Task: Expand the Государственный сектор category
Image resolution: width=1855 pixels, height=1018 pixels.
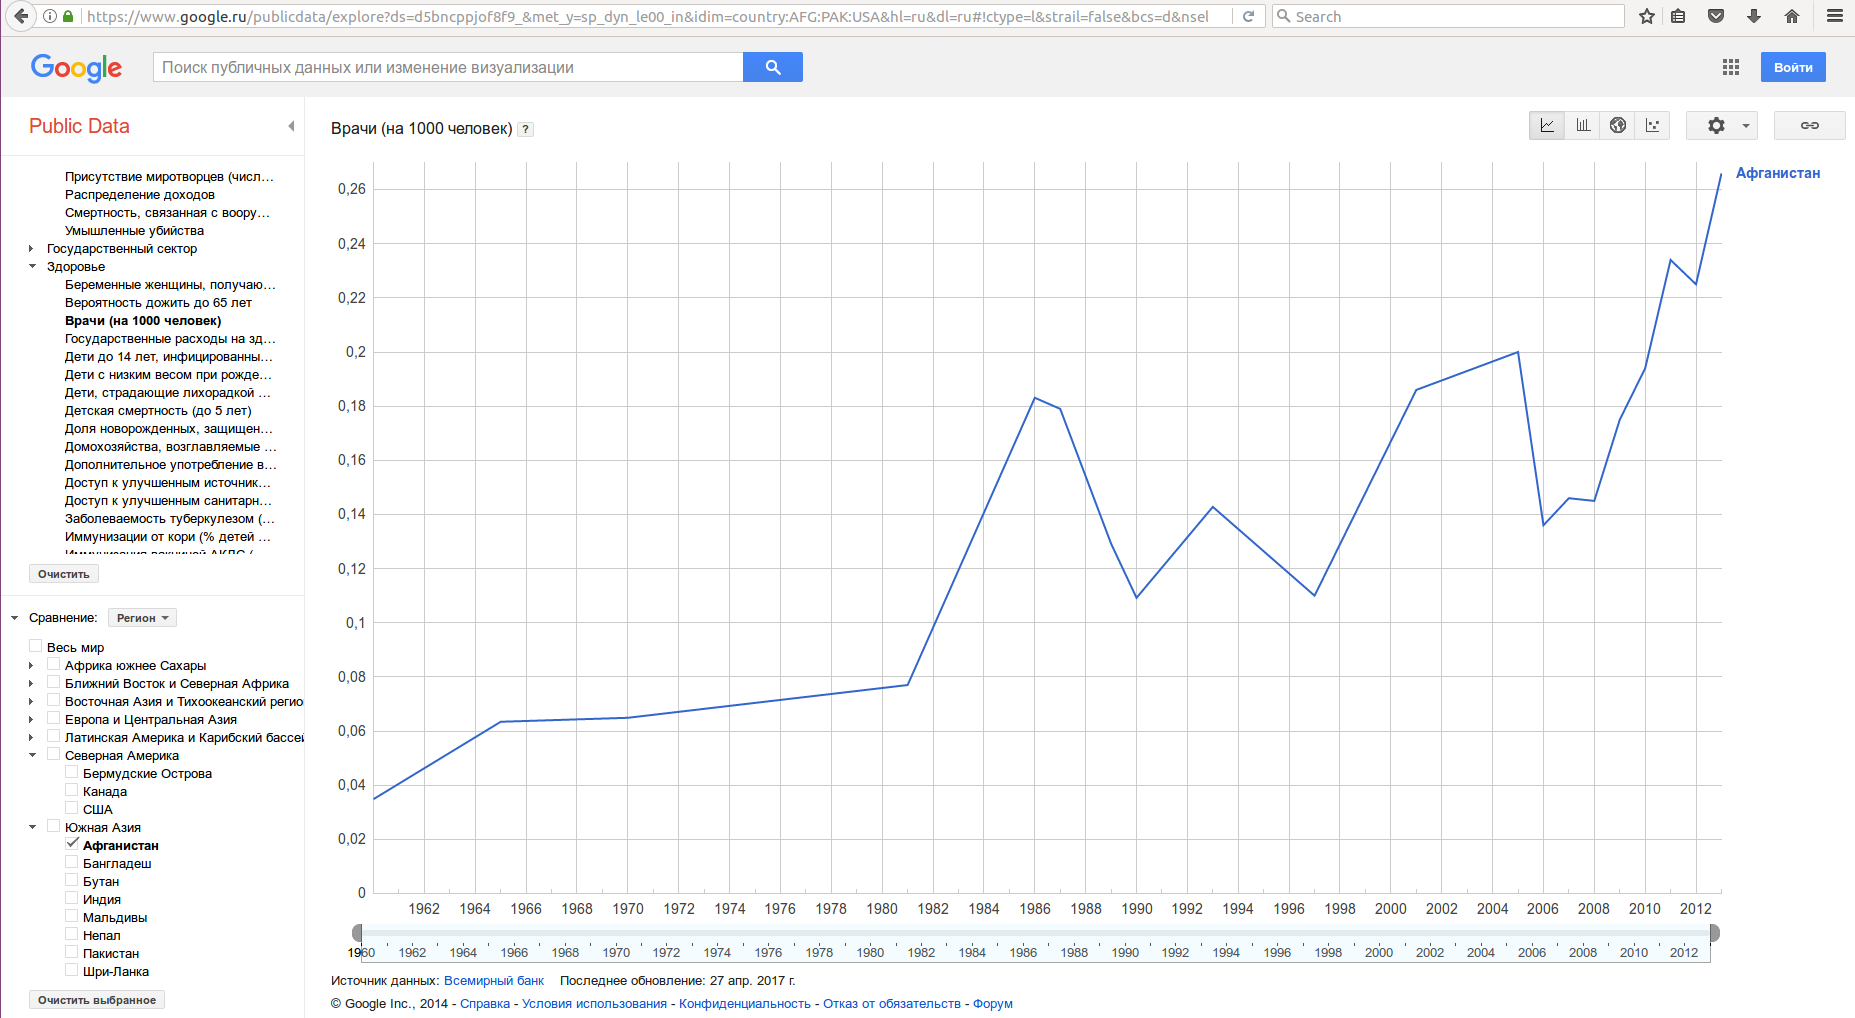Action: 32,249
